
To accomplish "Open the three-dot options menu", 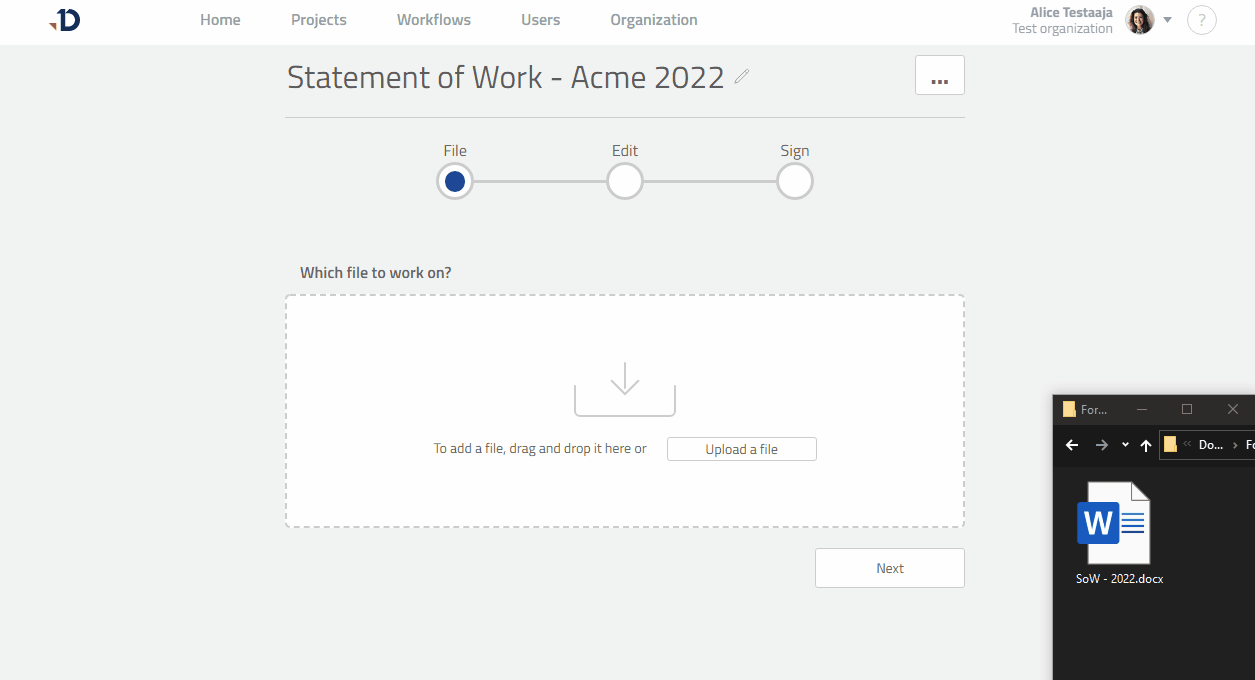I will click(939, 74).
